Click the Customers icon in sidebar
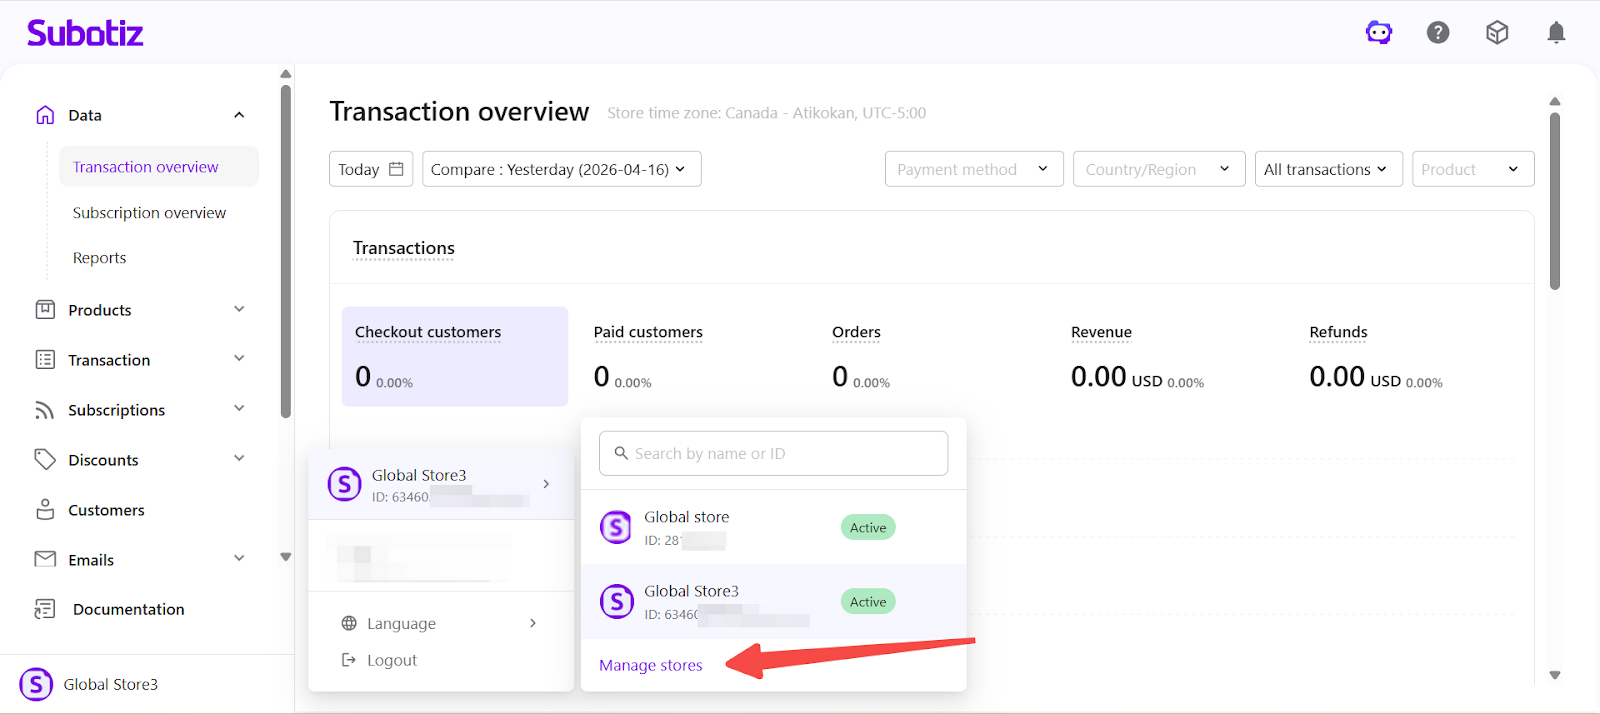 point(45,510)
